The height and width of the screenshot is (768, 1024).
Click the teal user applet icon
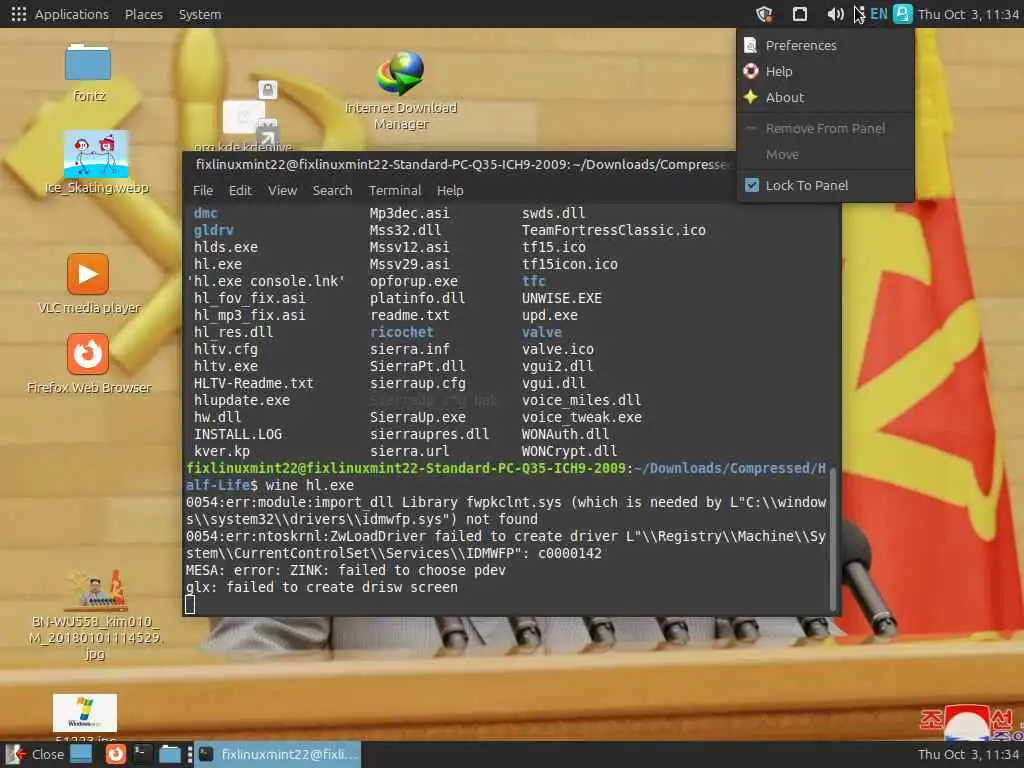coord(903,14)
